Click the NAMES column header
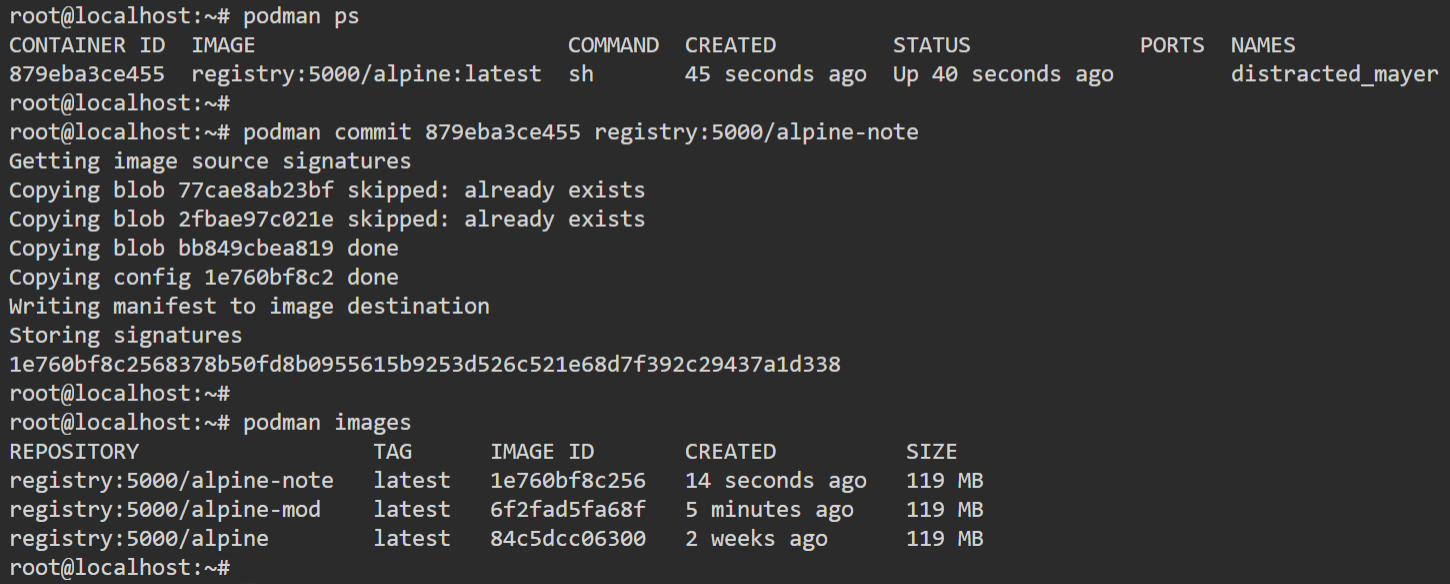The width and height of the screenshot is (1450, 584). tap(1262, 45)
